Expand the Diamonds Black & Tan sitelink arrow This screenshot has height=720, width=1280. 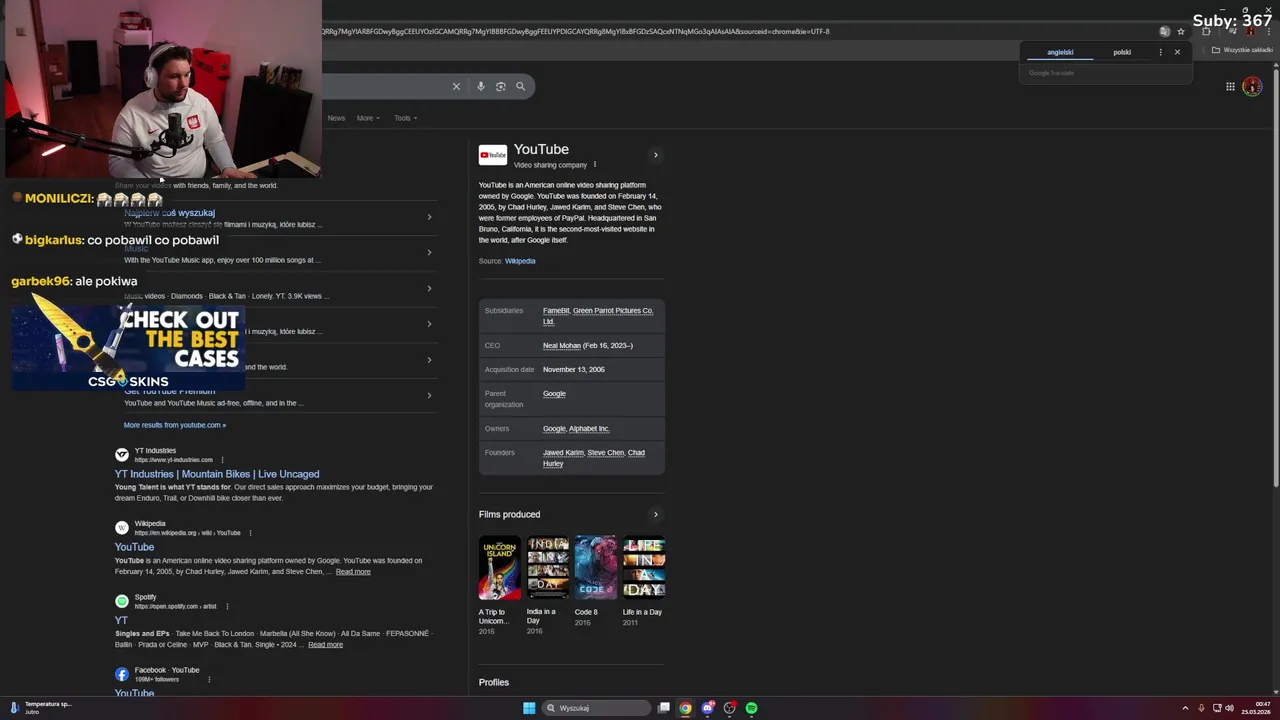point(429,288)
